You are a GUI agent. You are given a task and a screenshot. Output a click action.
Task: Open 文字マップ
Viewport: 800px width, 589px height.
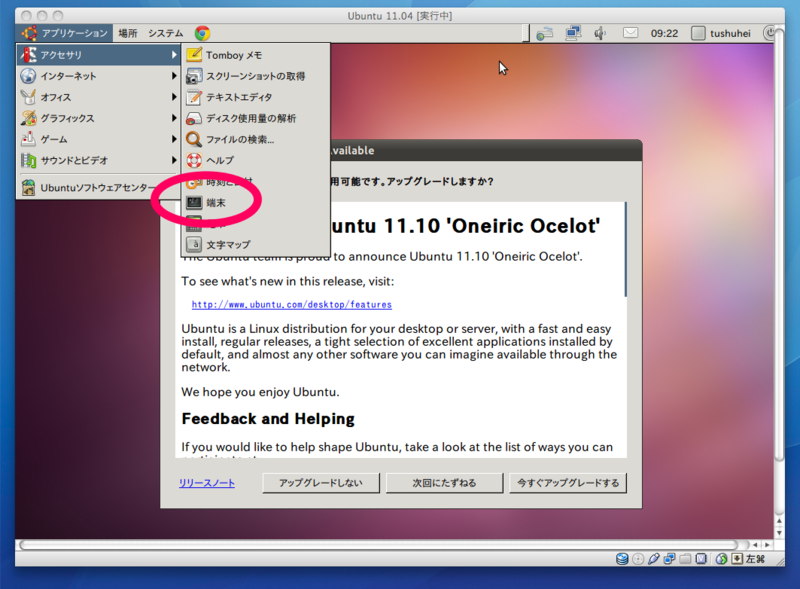pyautogui.click(x=256, y=244)
